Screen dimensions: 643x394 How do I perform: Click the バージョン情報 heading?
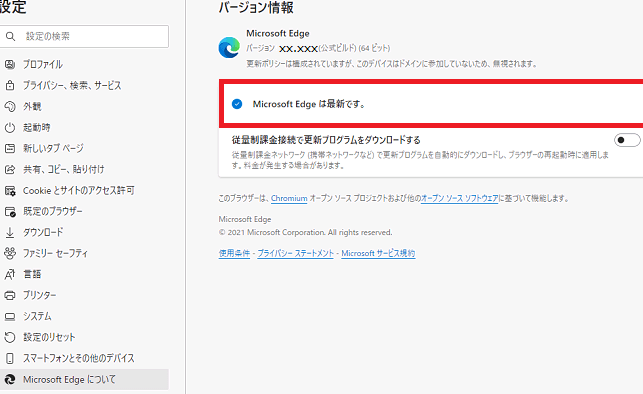[256, 8]
